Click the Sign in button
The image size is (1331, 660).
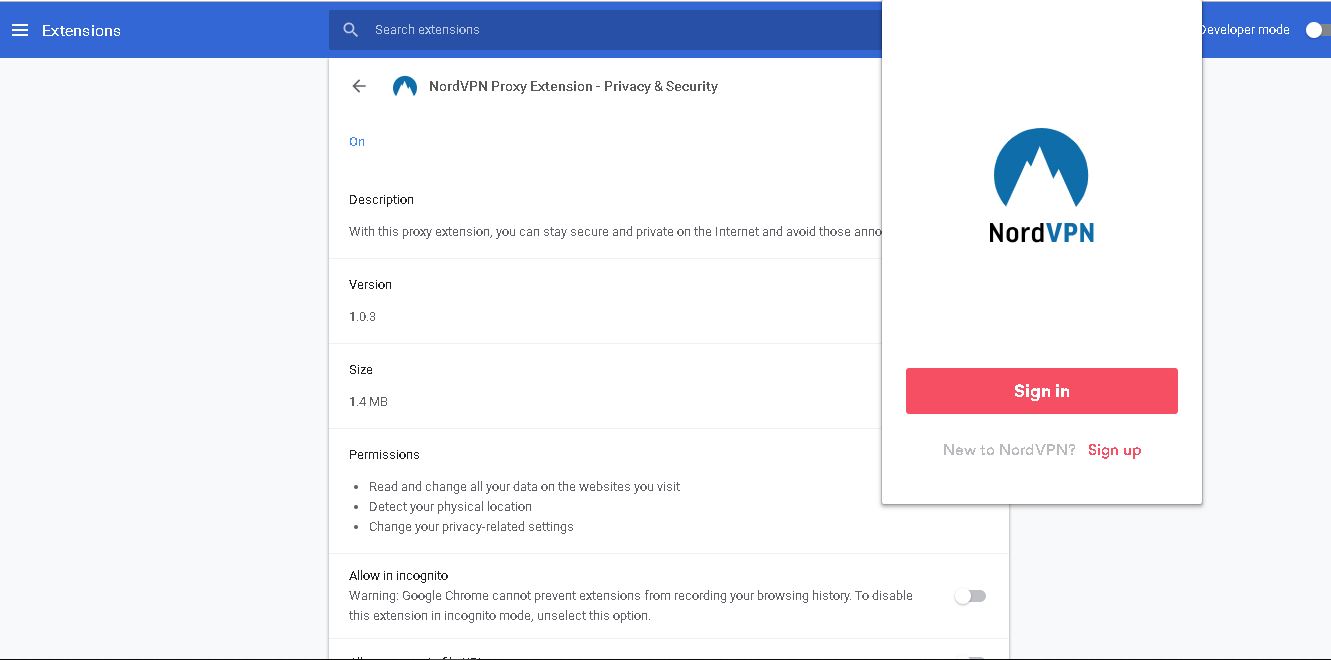click(1042, 391)
